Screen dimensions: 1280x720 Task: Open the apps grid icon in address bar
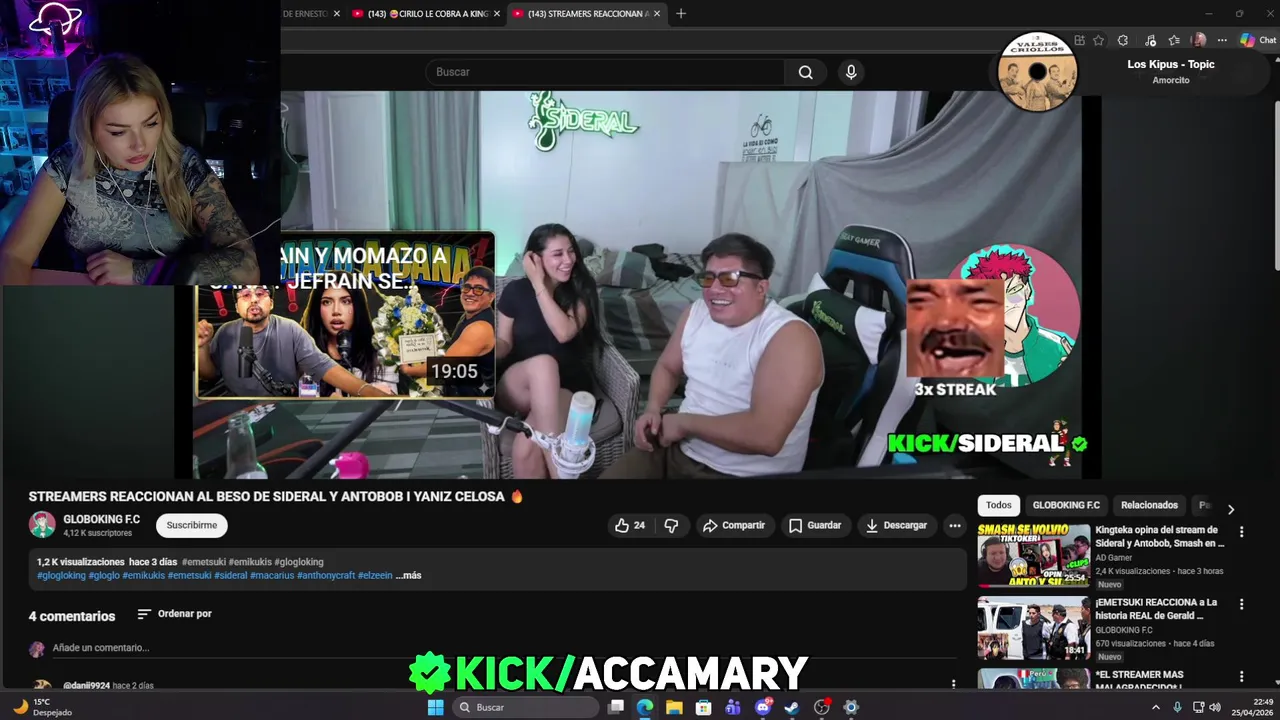click(x=1079, y=40)
